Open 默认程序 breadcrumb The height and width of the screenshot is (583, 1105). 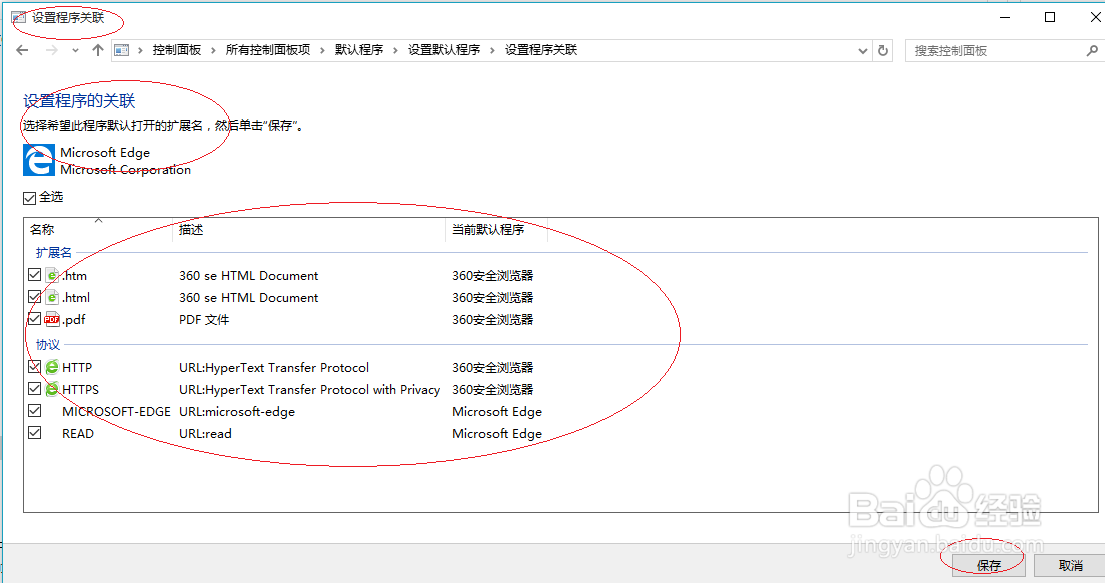click(x=359, y=50)
